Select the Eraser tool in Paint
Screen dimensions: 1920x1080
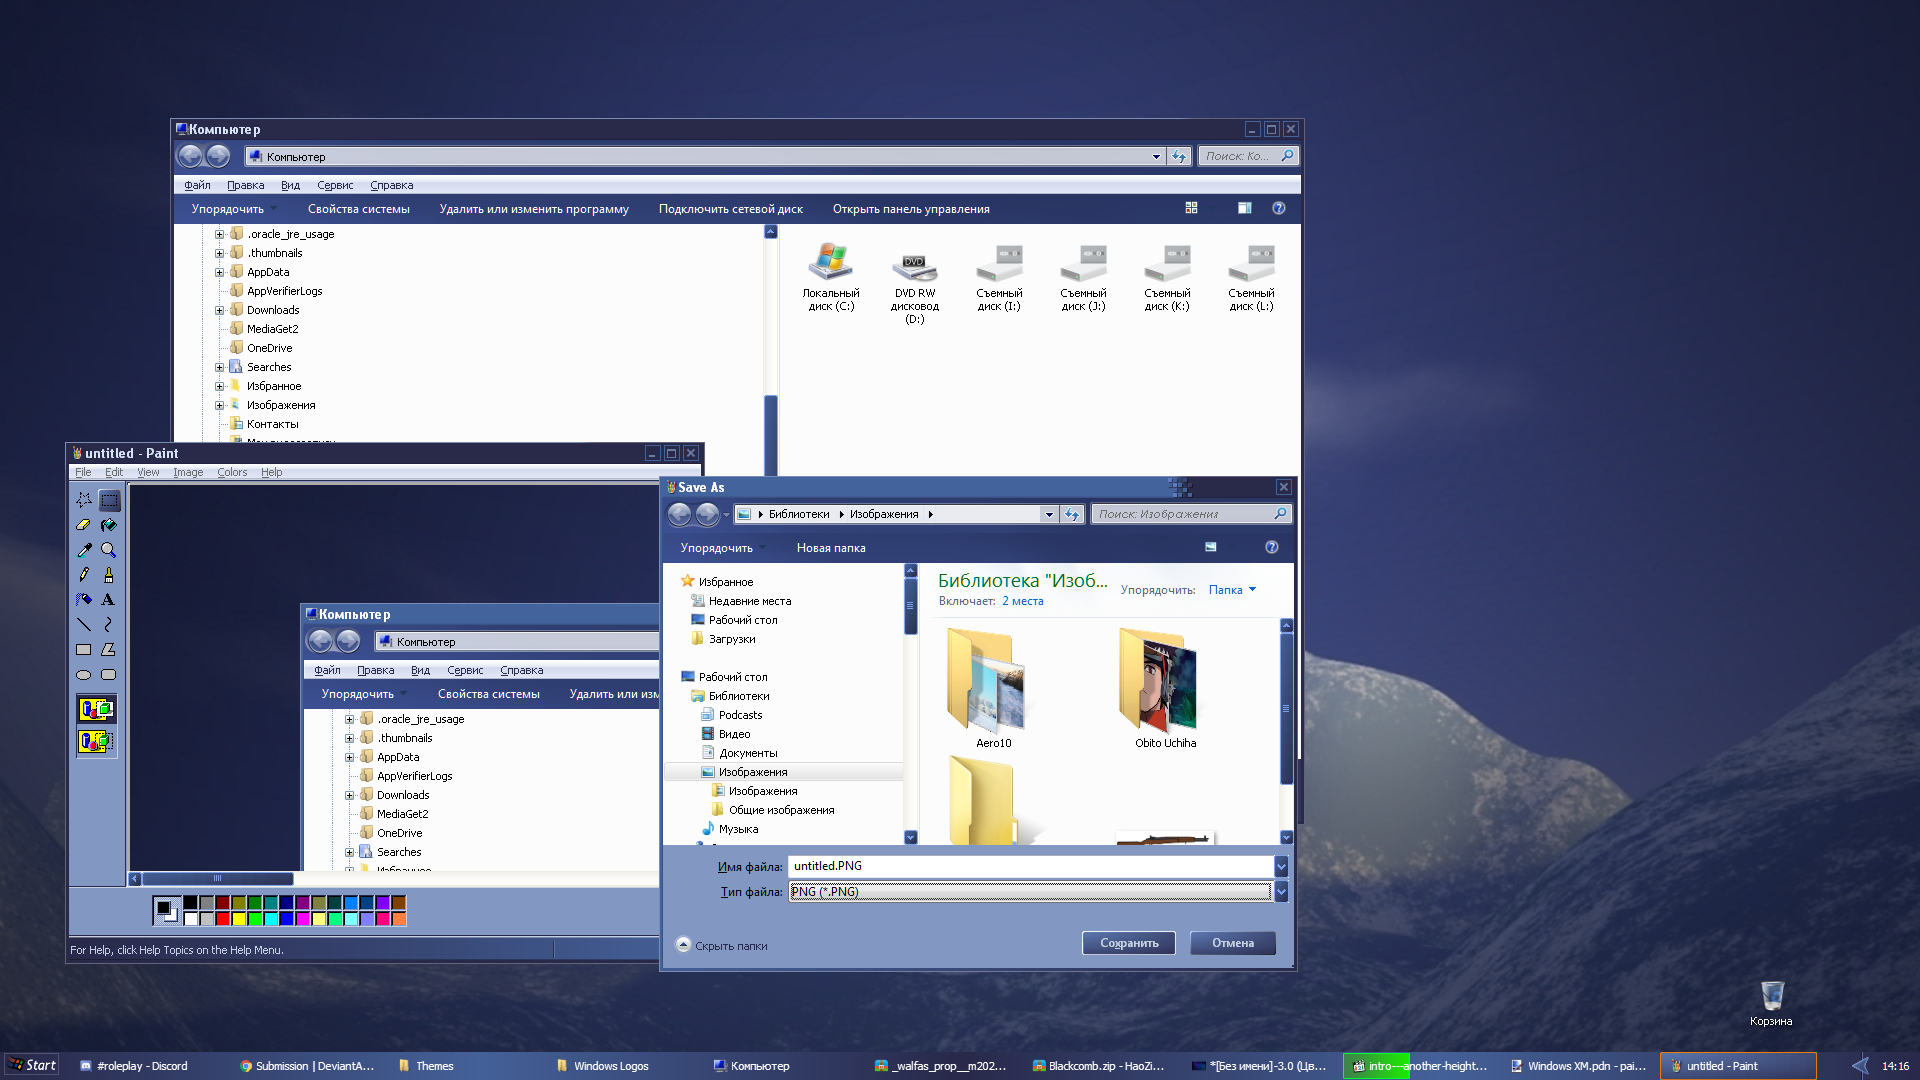point(84,525)
